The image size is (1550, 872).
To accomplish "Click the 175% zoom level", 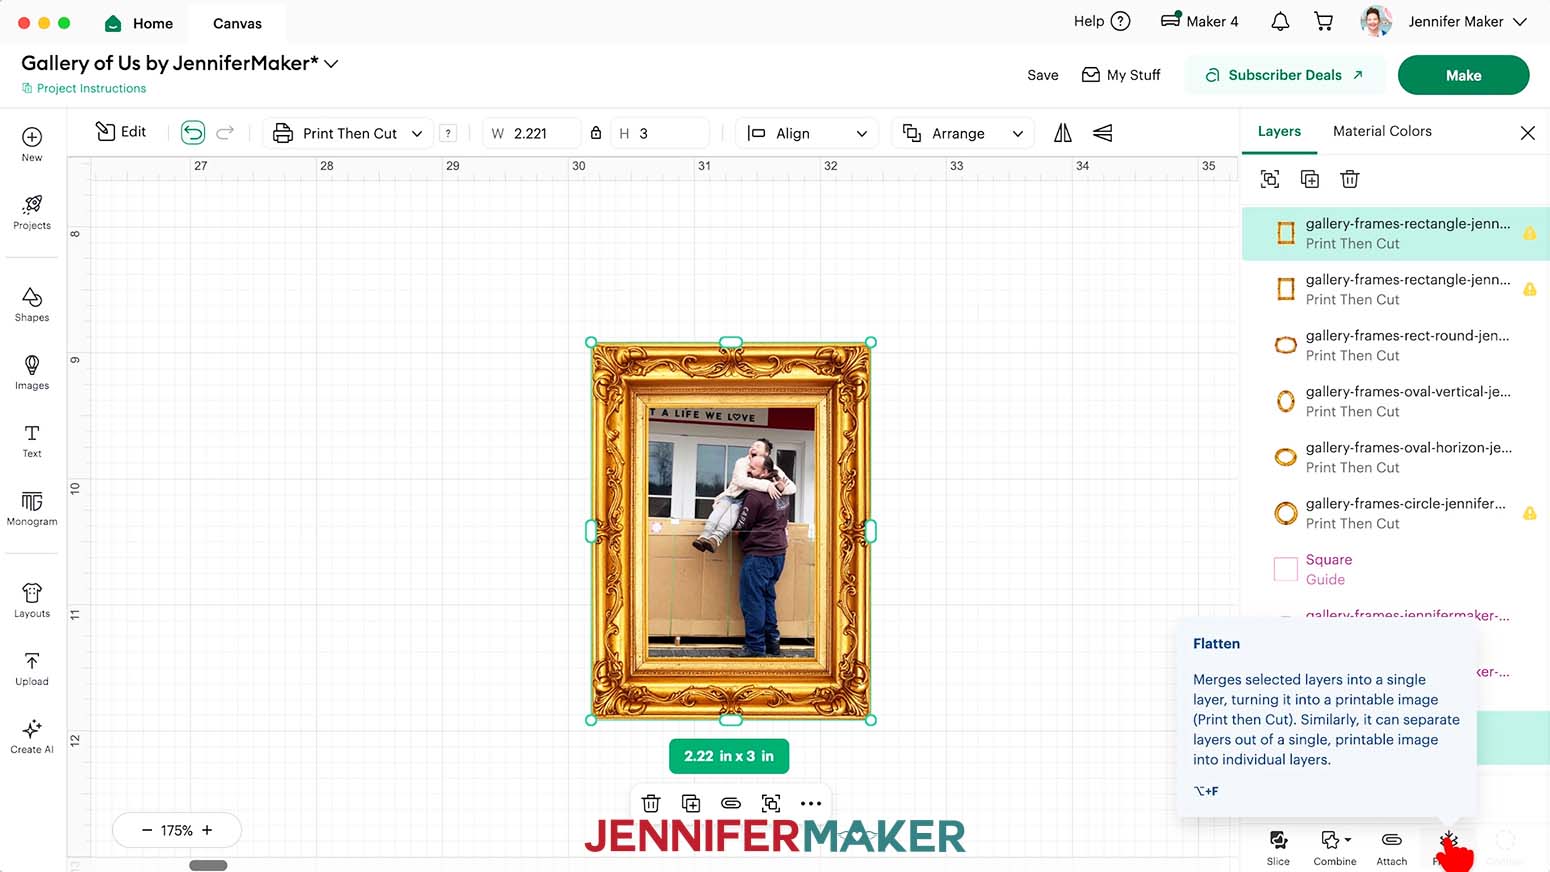I will (x=177, y=830).
